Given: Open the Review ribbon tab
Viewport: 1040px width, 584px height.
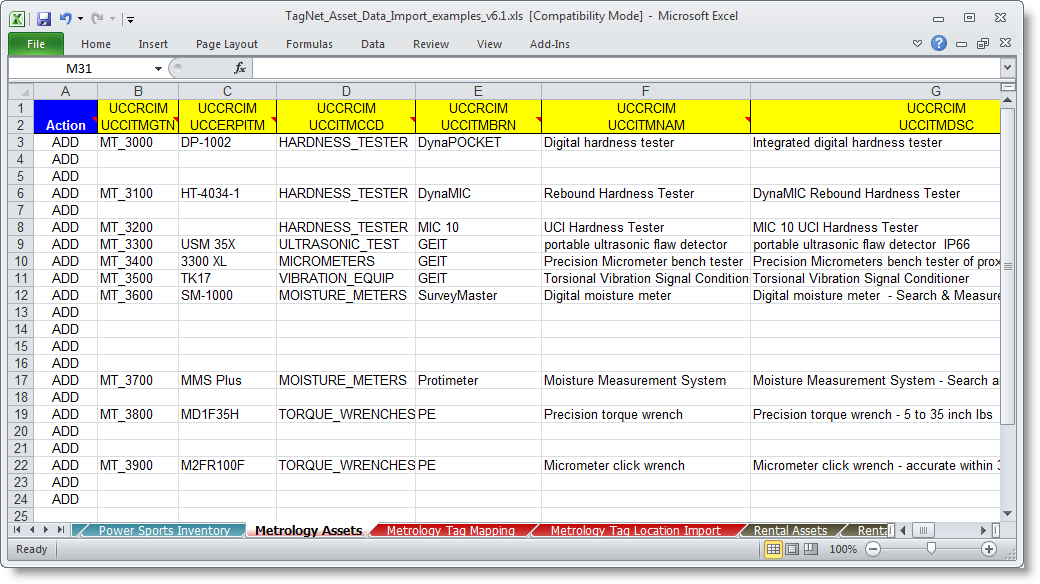Looking at the screenshot, I should tap(430, 44).
